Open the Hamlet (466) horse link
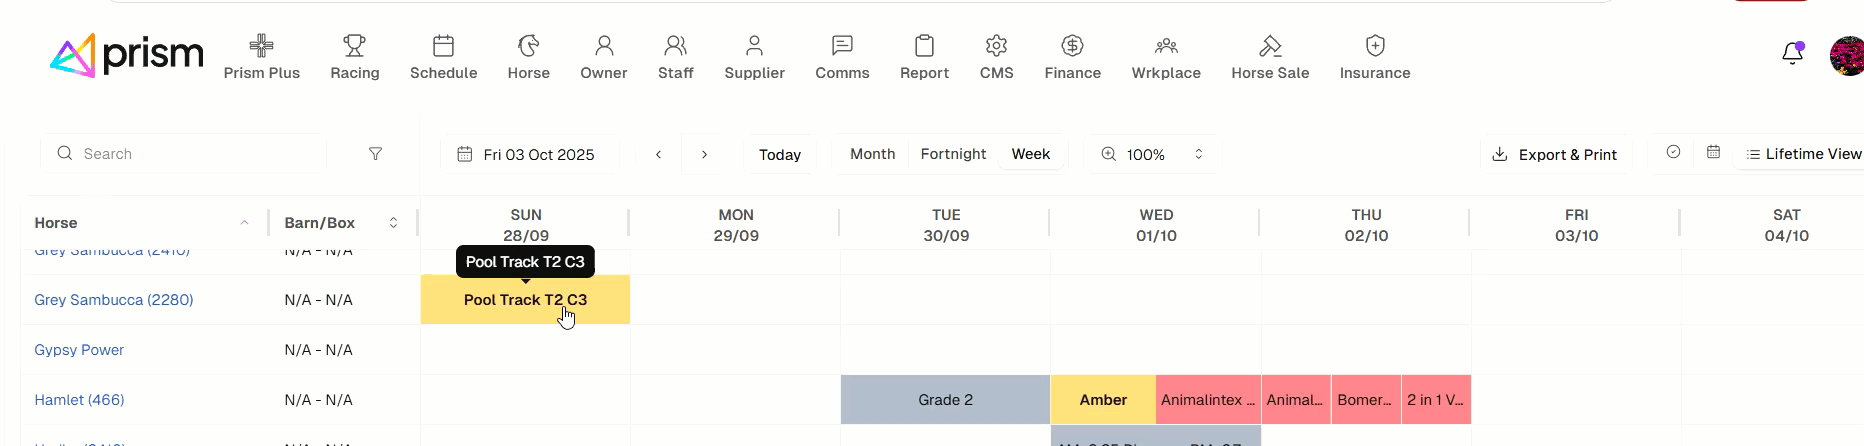 80,400
